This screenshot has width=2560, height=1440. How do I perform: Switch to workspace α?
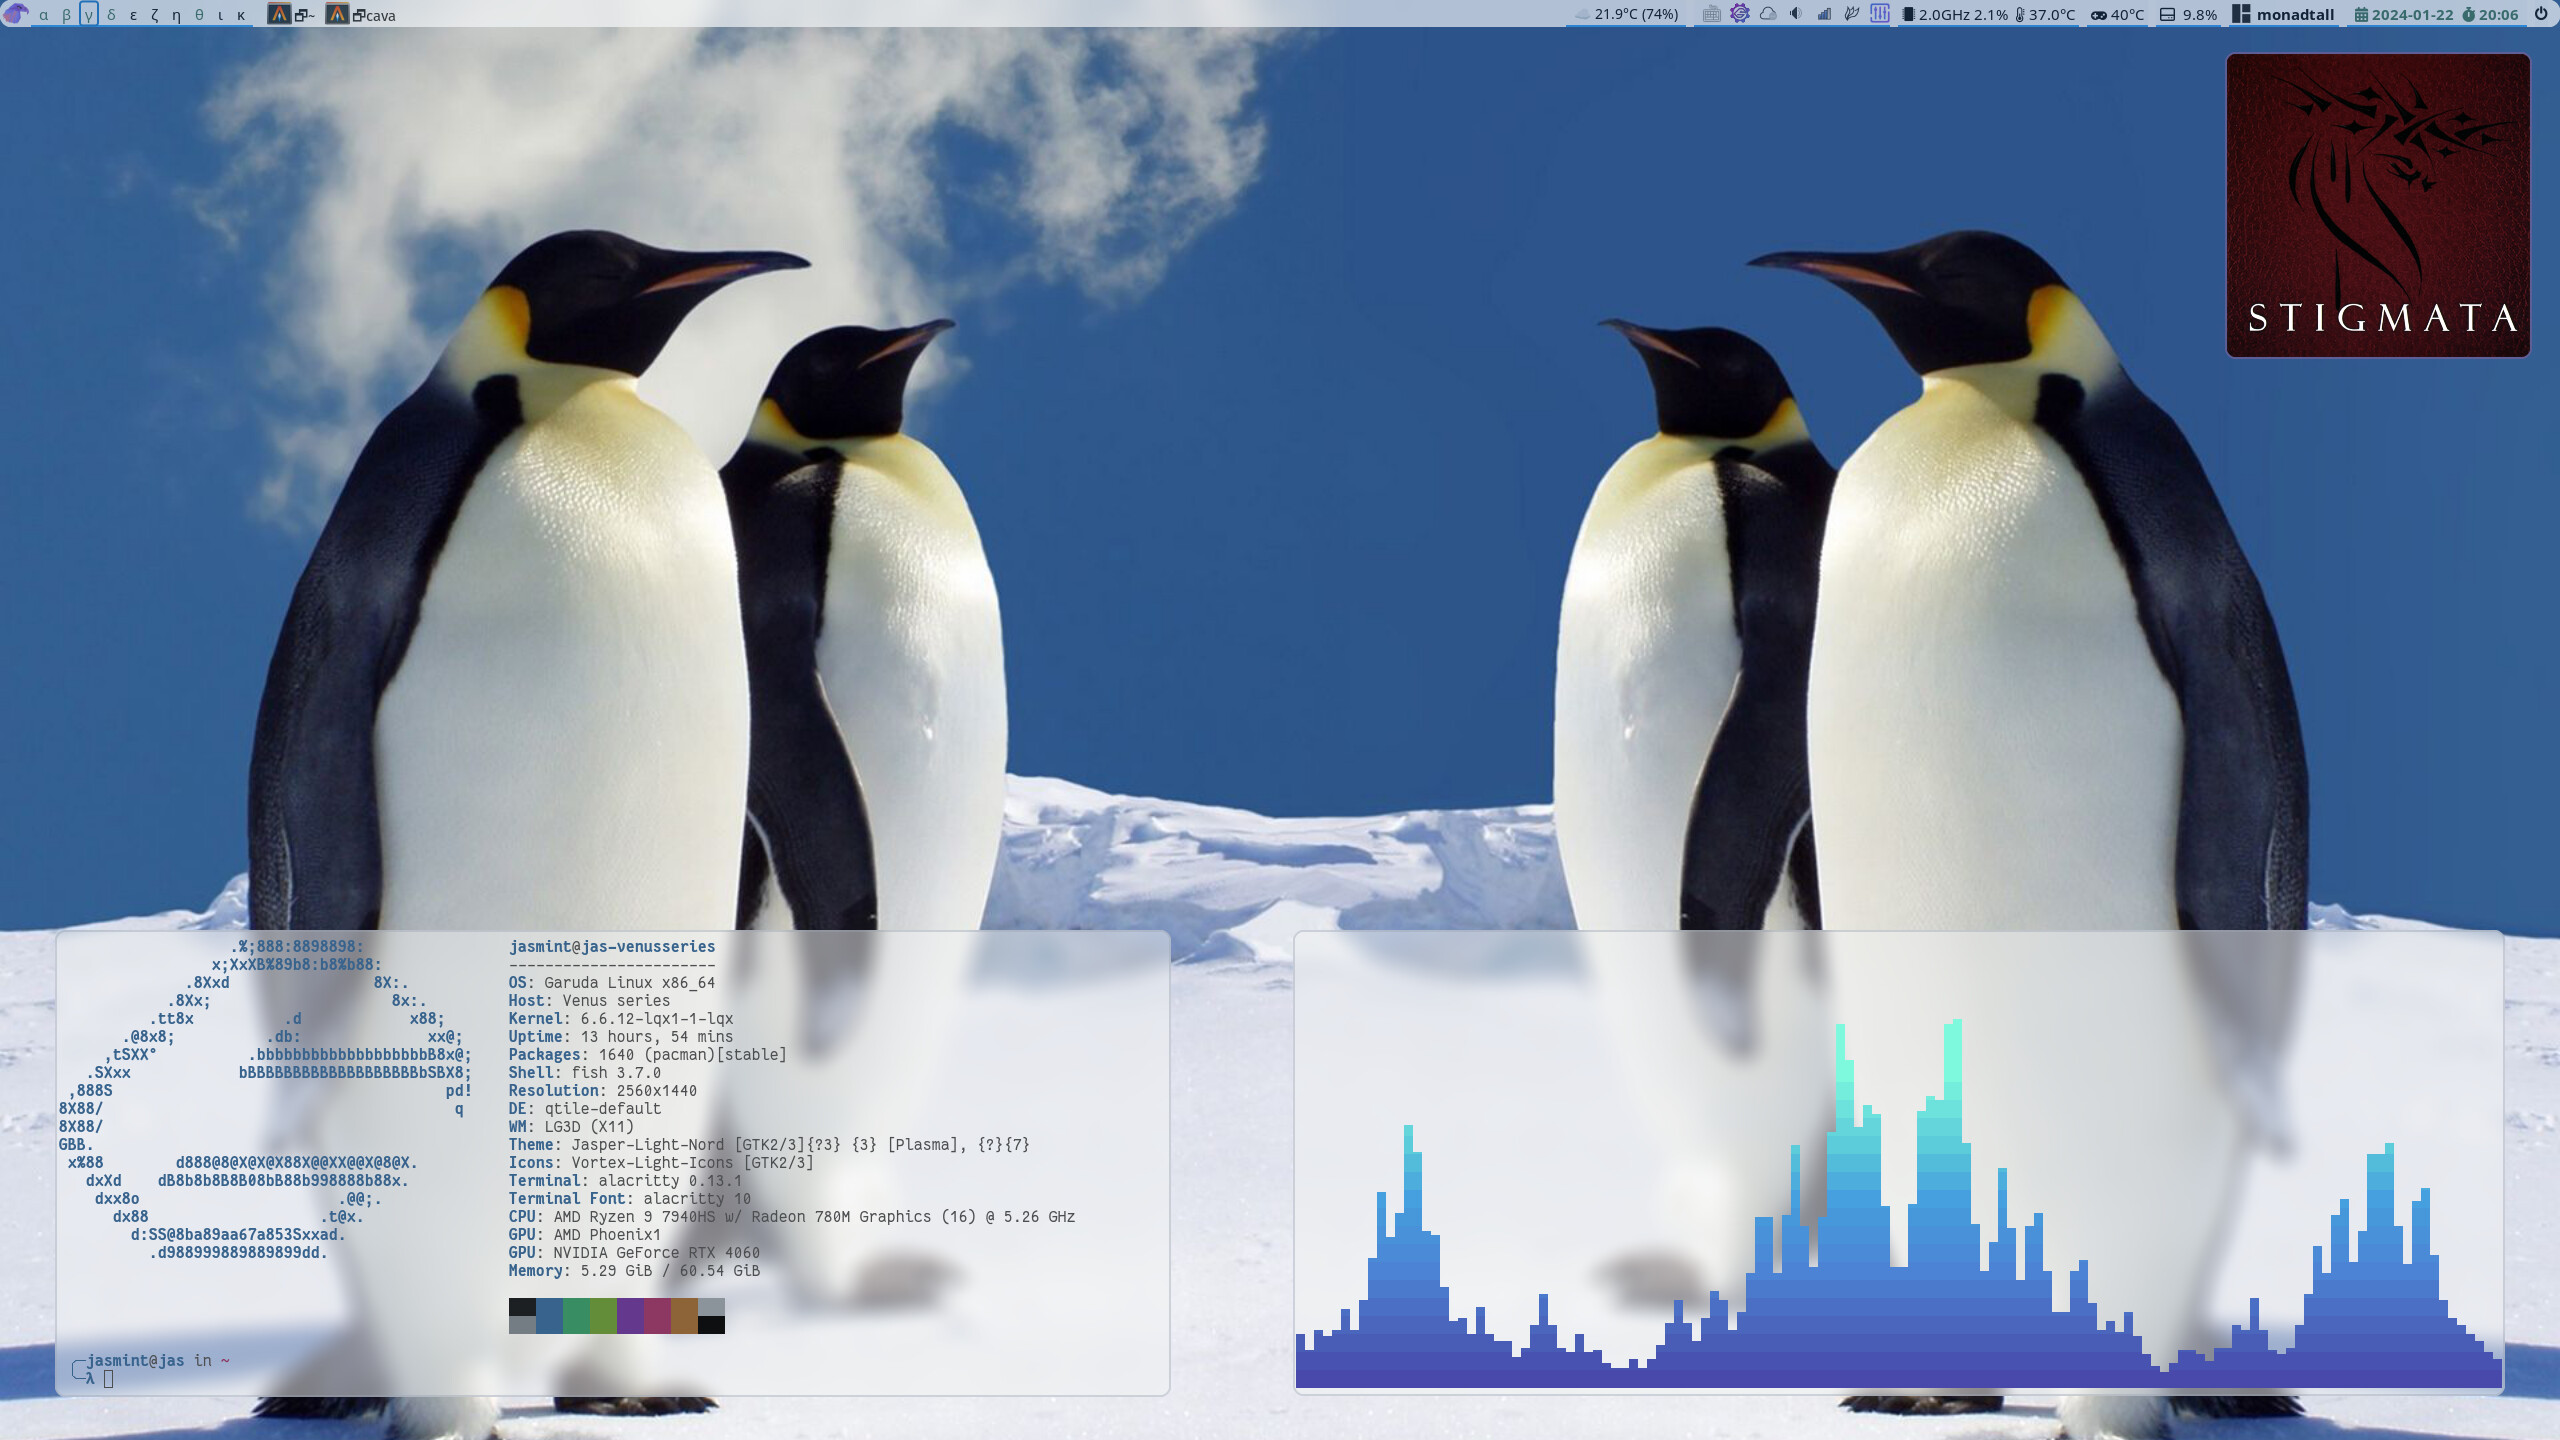click(43, 15)
